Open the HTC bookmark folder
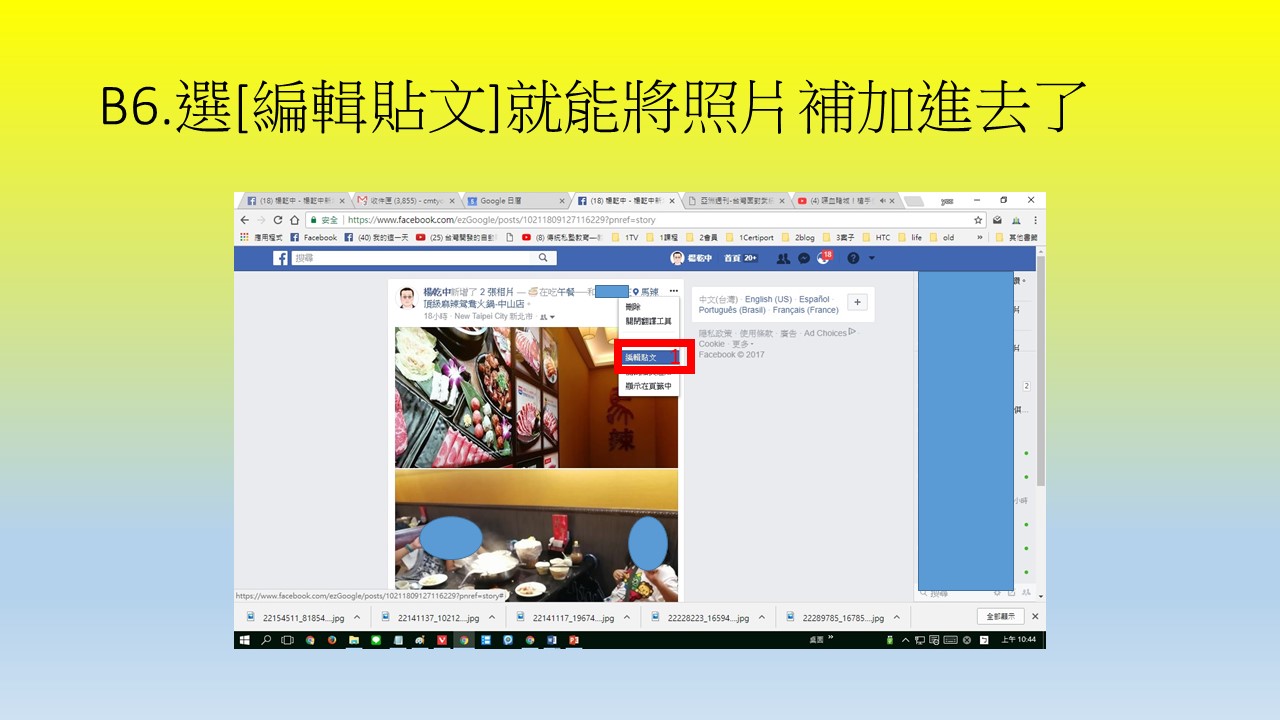This screenshot has height=720, width=1280. [876, 238]
